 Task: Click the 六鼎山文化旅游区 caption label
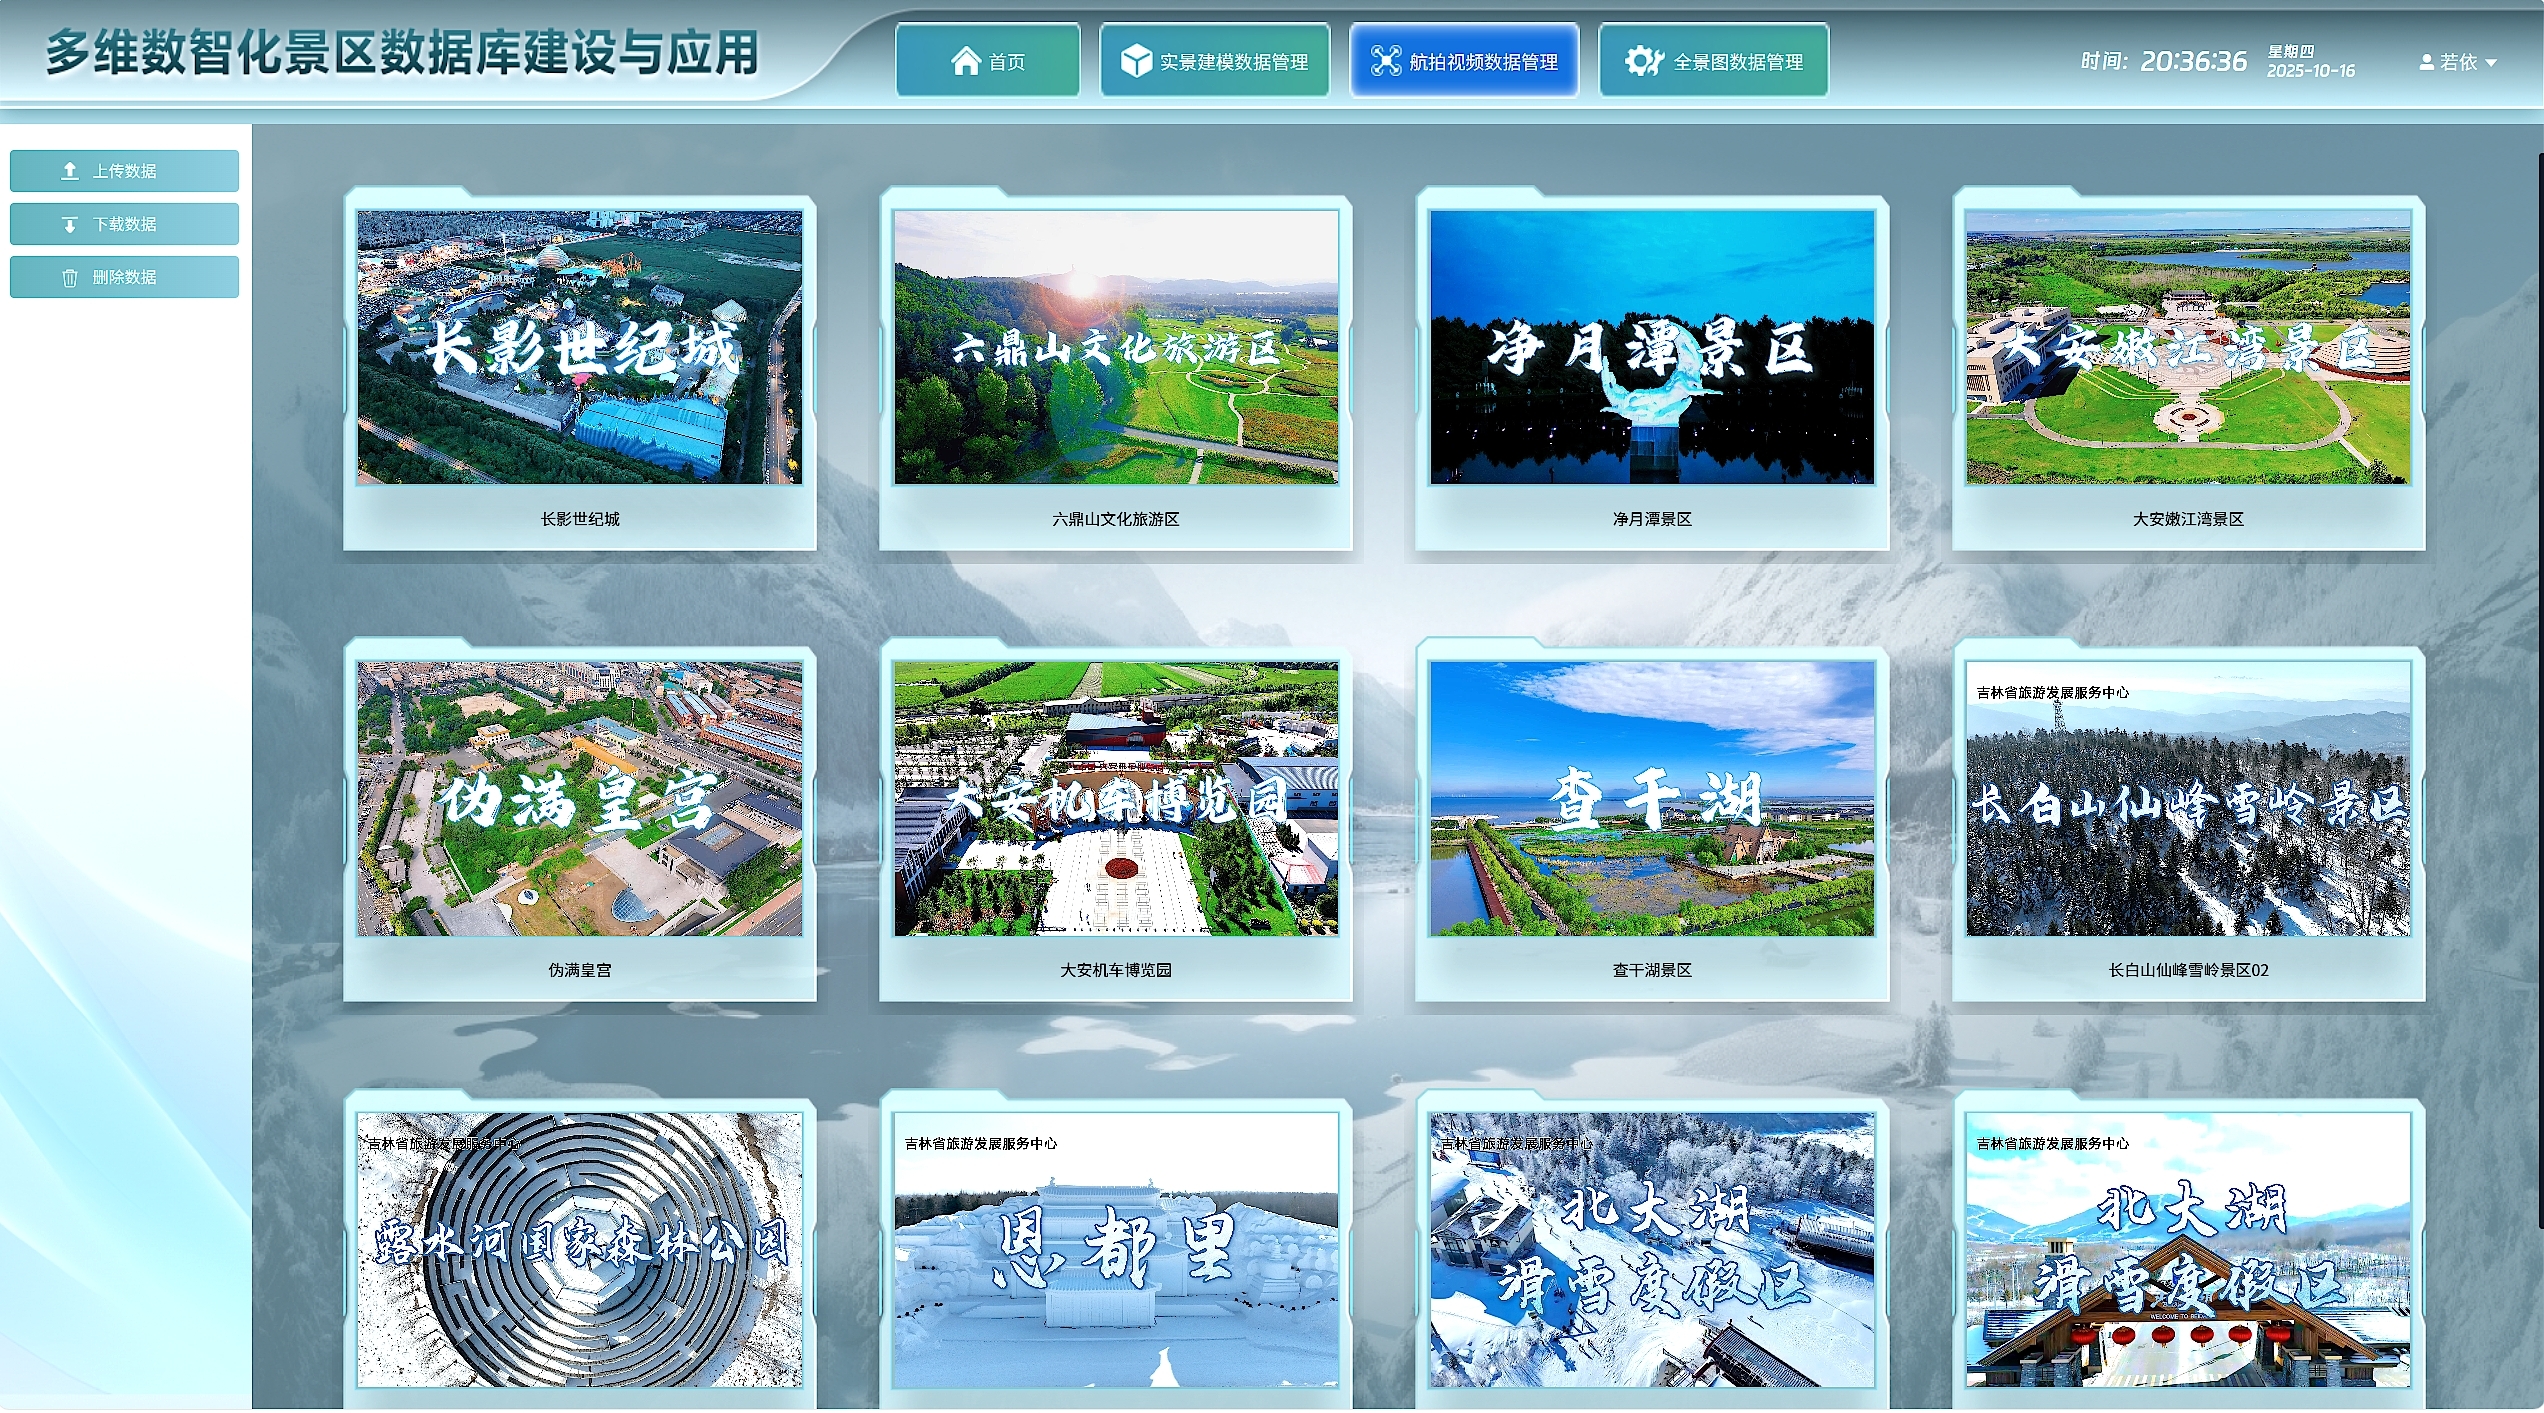pos(1115,519)
